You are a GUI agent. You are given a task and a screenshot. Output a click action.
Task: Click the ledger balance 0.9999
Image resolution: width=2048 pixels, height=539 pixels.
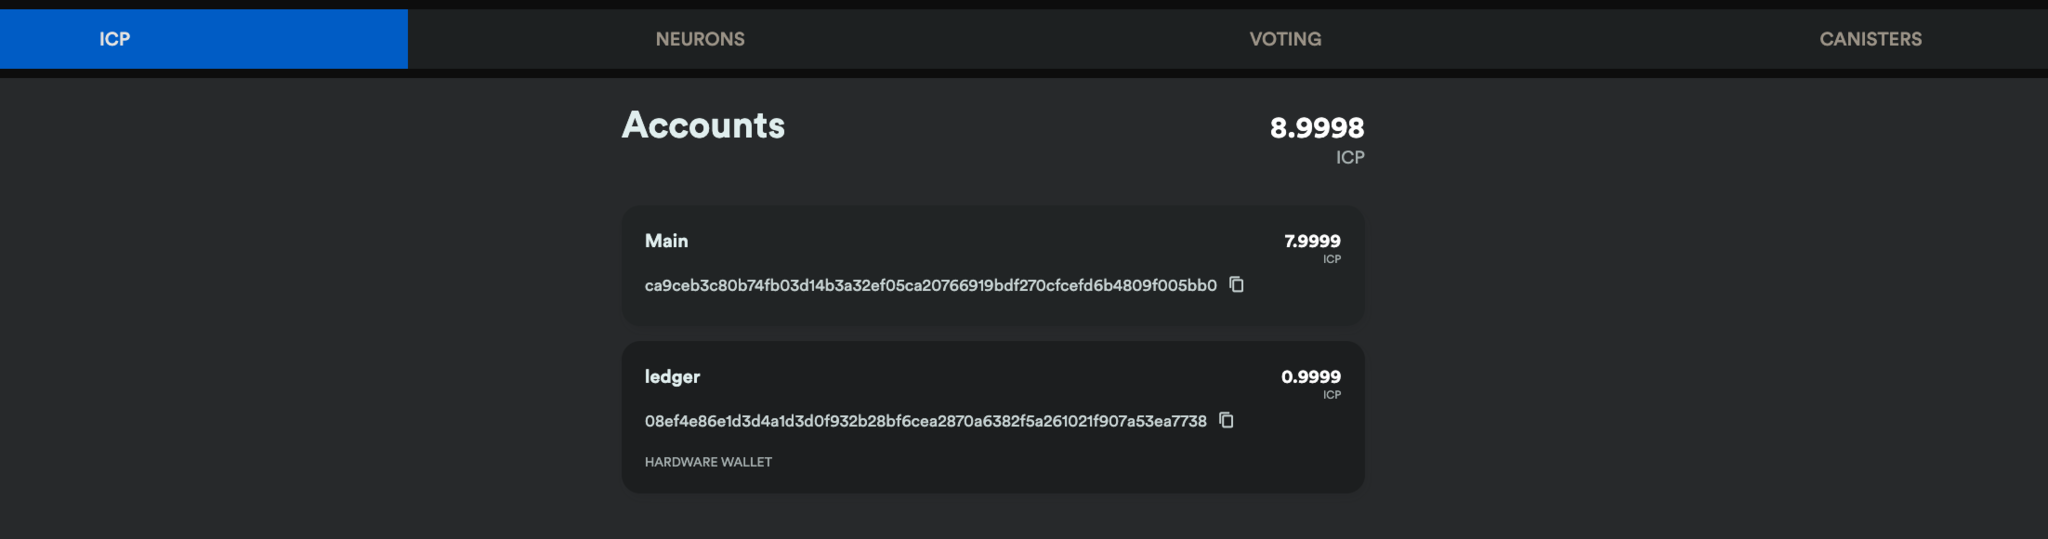pos(1310,377)
